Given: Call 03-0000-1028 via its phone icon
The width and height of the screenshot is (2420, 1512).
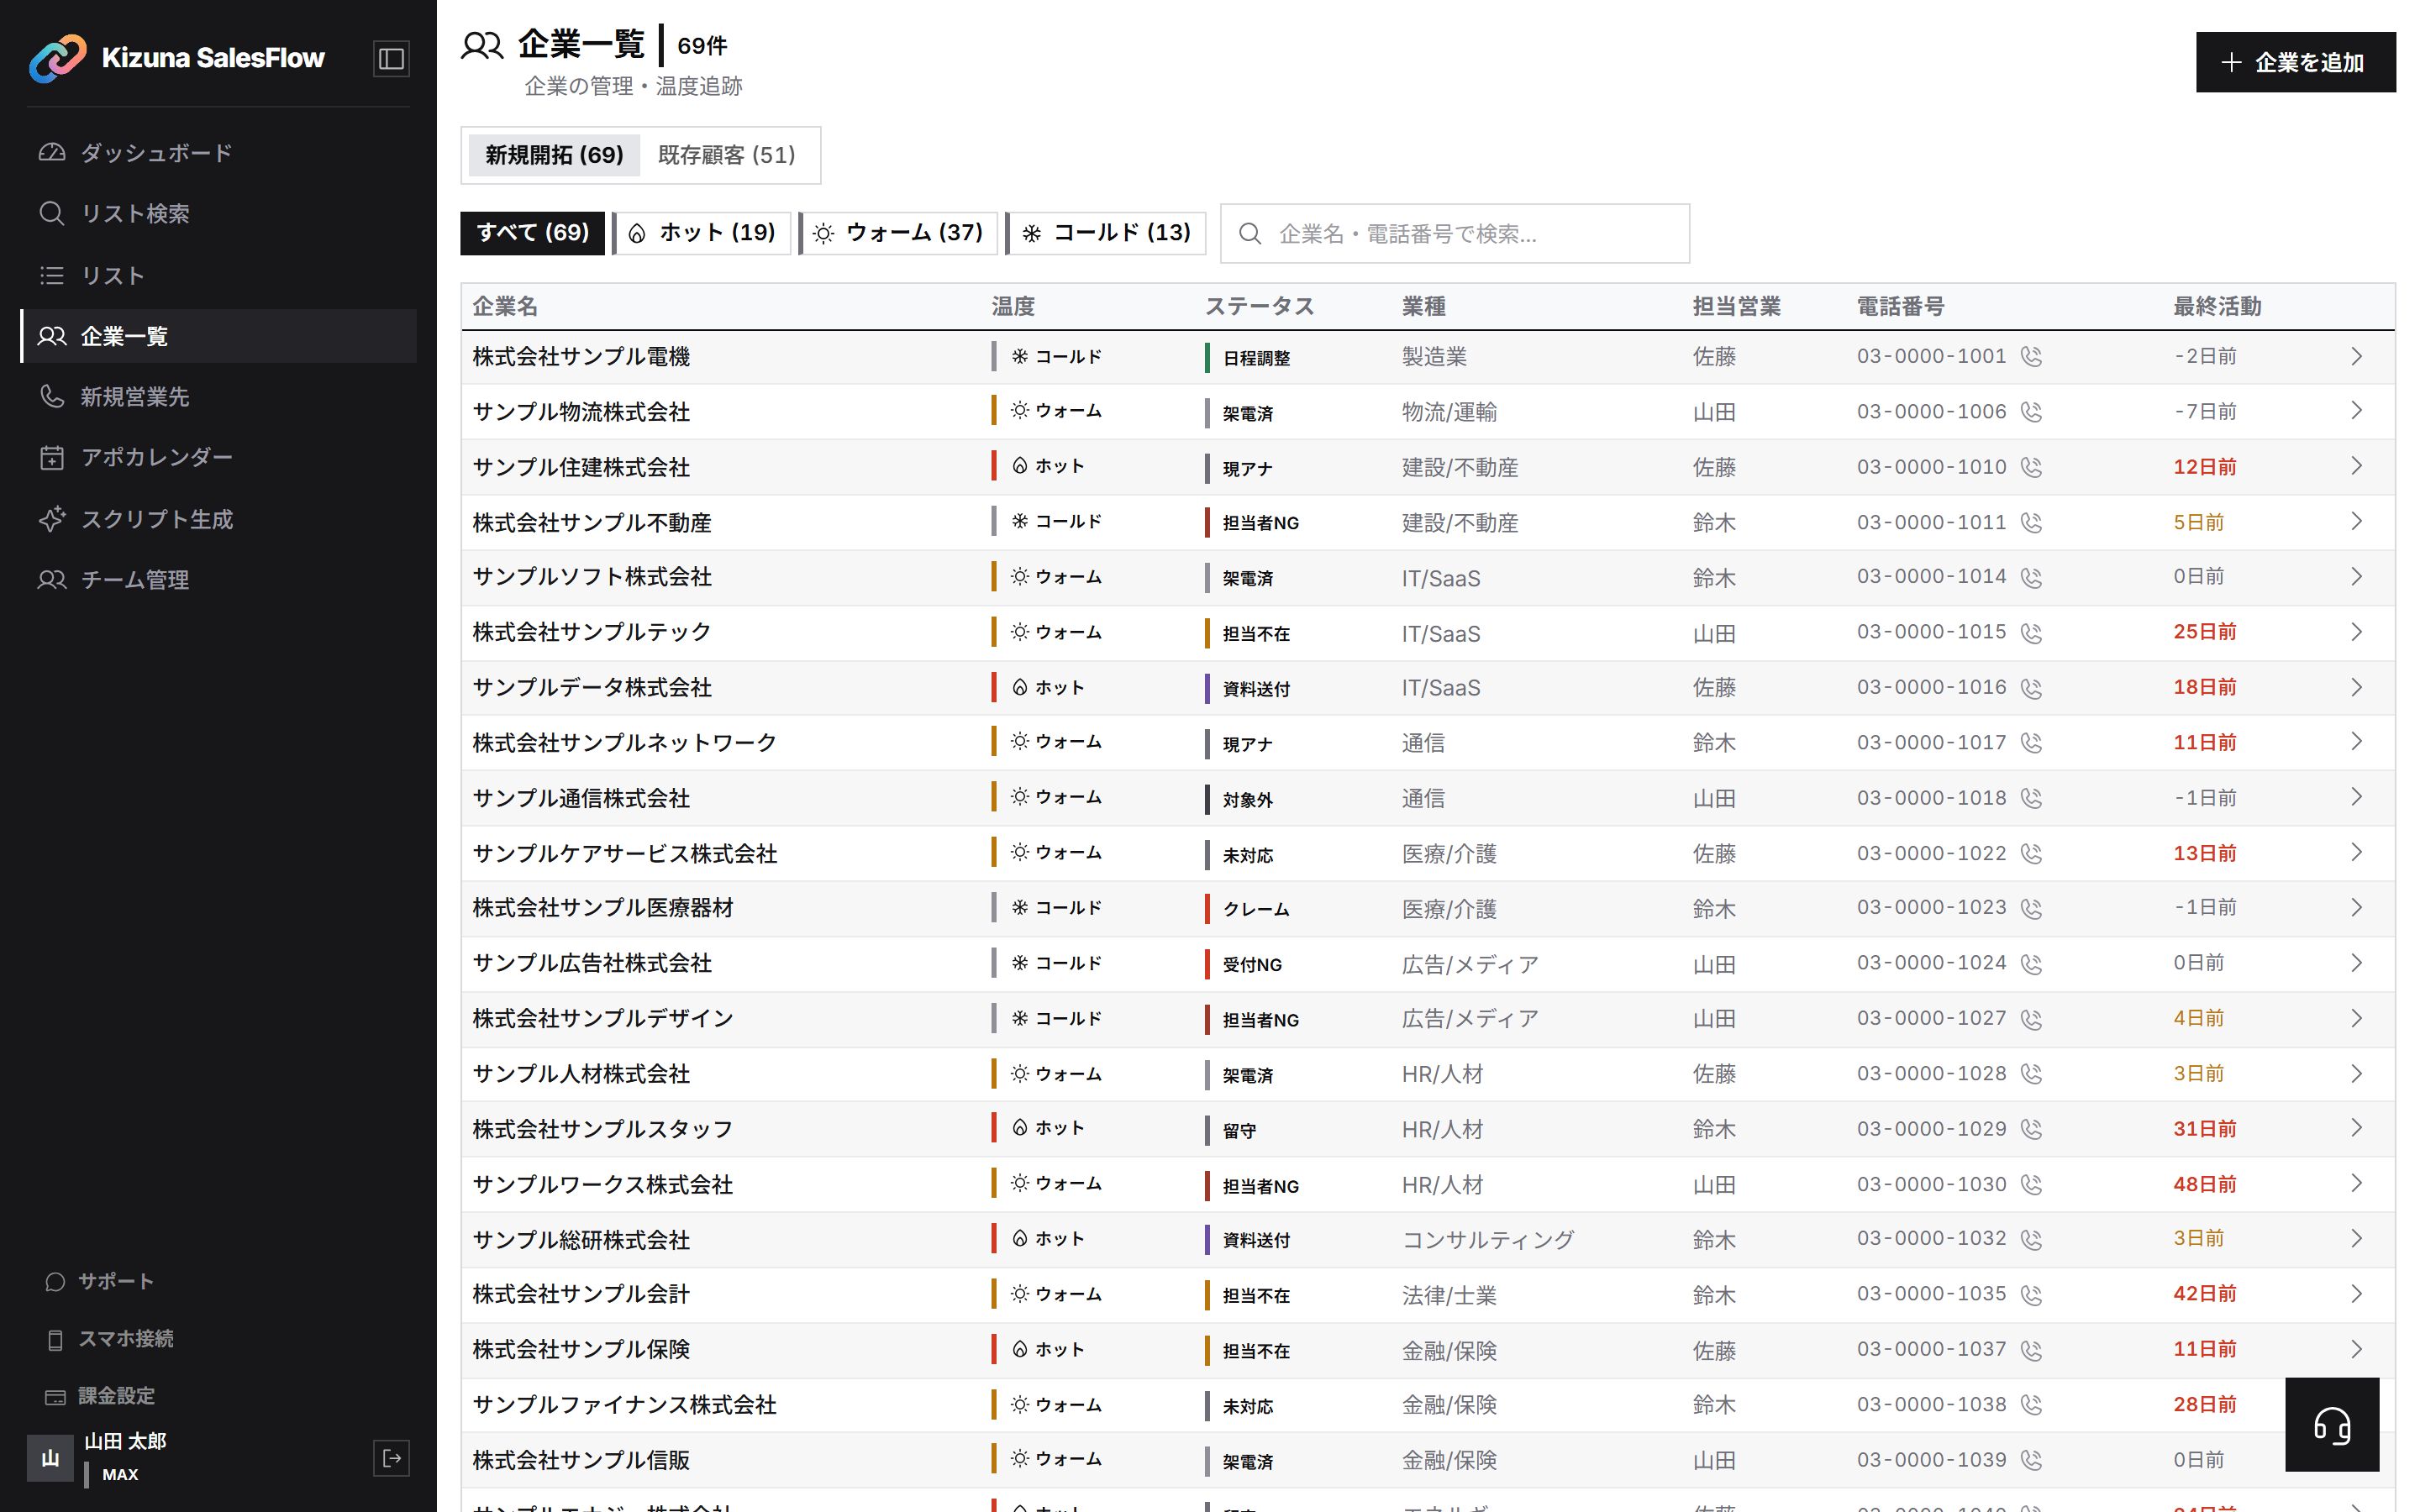Looking at the screenshot, I should tap(2031, 1074).
